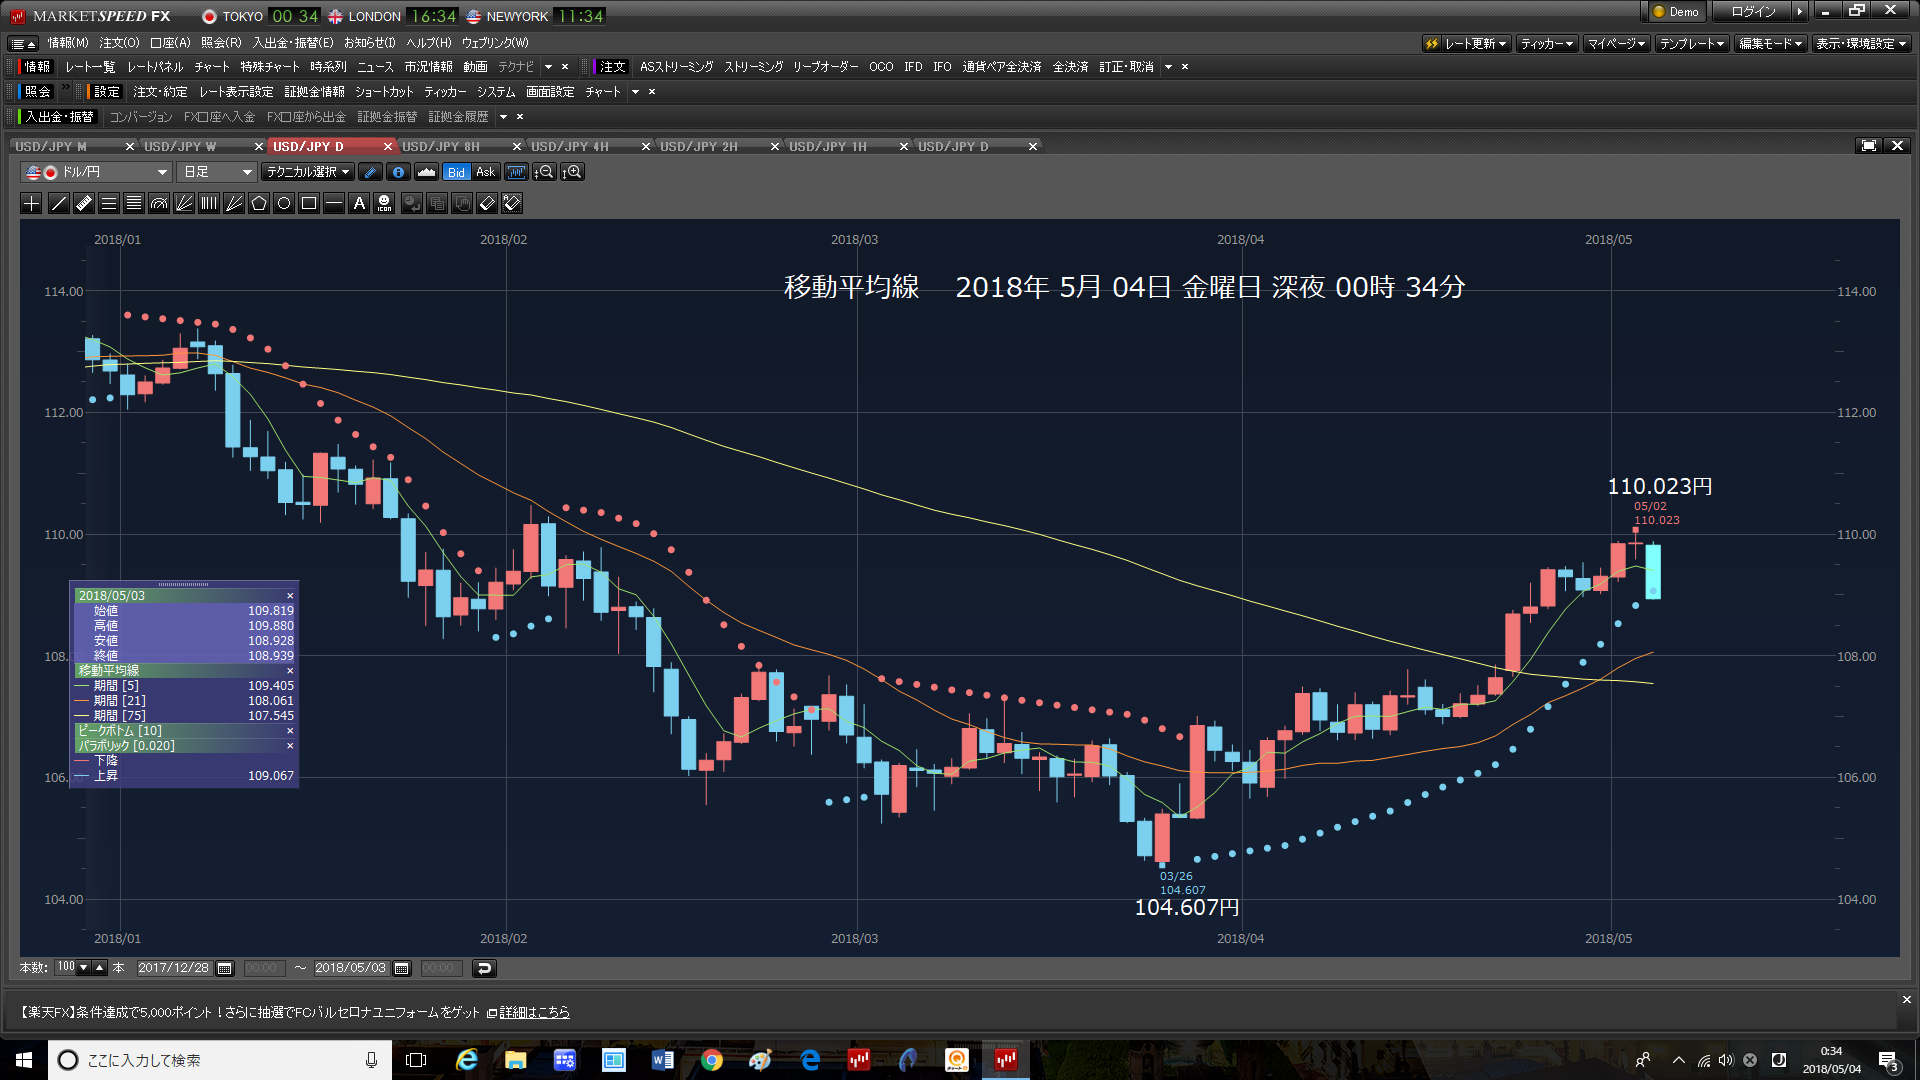Image resolution: width=1920 pixels, height=1080 pixels.
Task: Select the text annotation A tool
Action: point(359,204)
